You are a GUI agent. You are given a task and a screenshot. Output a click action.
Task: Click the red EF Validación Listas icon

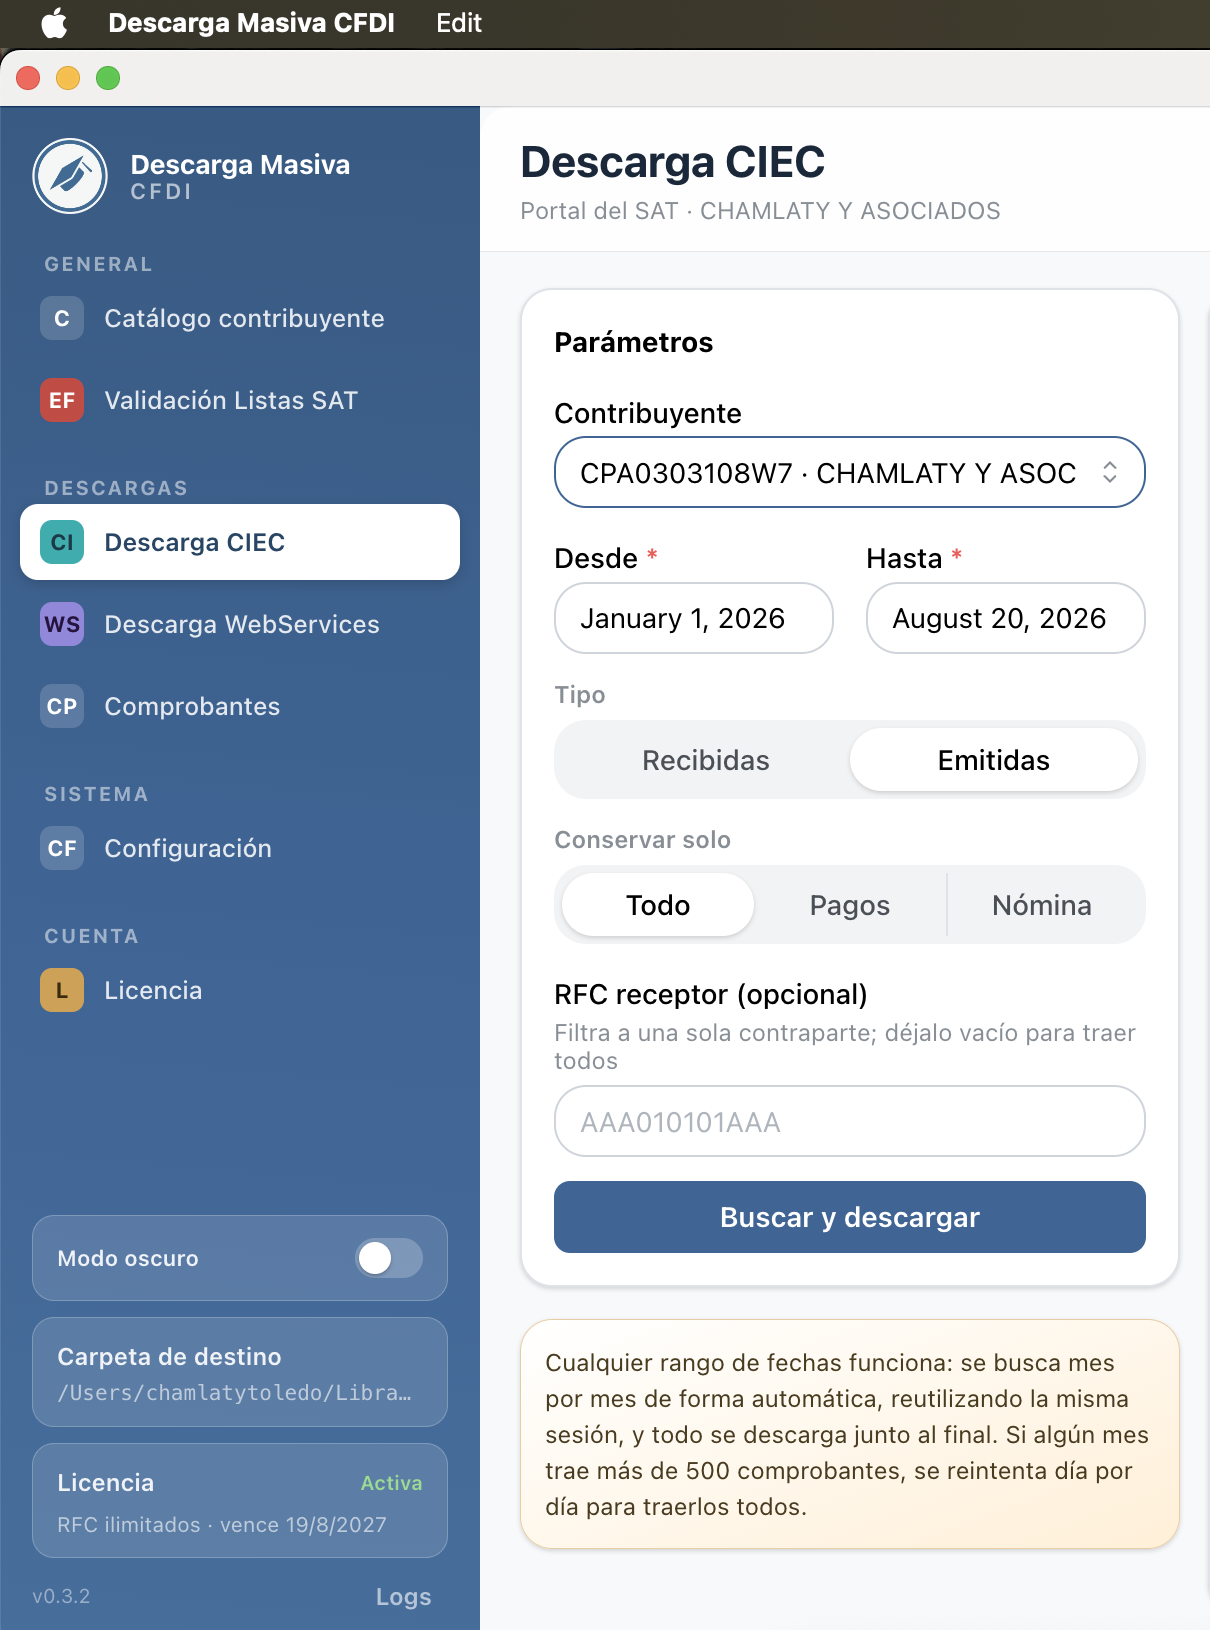click(x=62, y=400)
